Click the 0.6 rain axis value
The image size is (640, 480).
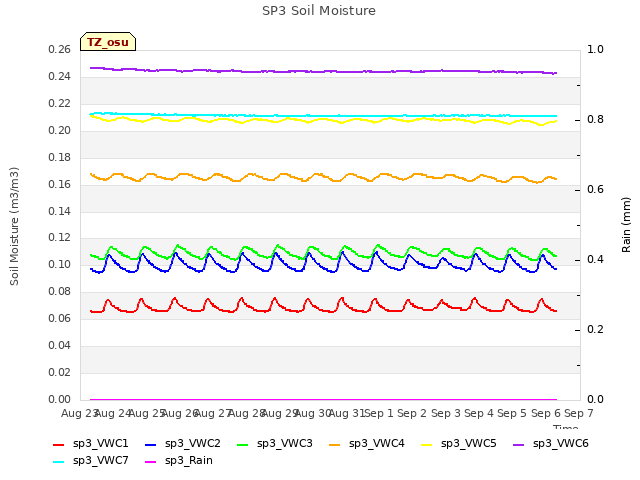coord(595,189)
